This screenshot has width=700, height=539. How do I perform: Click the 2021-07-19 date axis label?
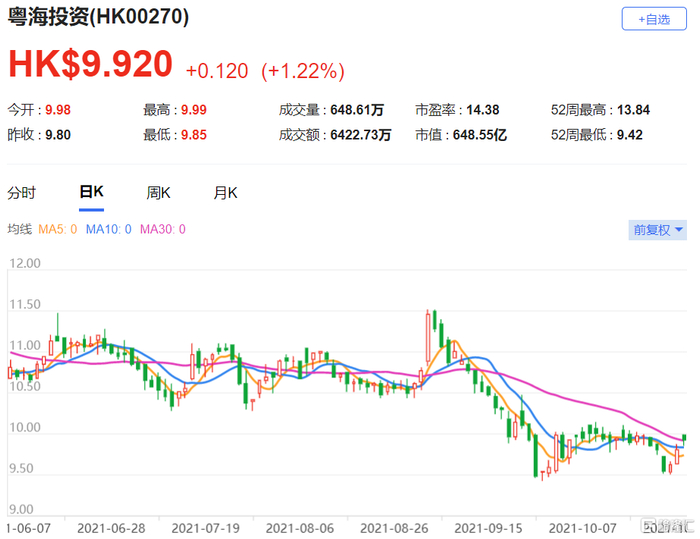coord(205,528)
